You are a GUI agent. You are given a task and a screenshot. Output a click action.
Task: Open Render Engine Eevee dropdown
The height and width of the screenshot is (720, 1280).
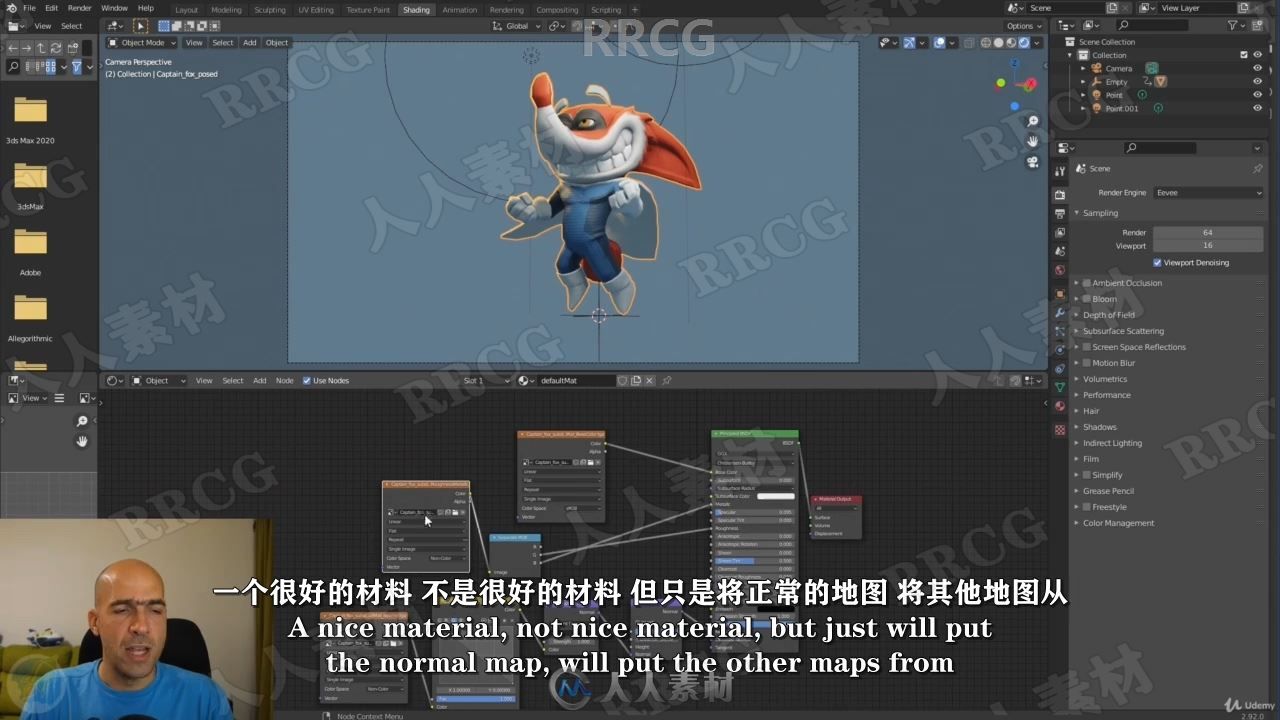tap(1208, 193)
